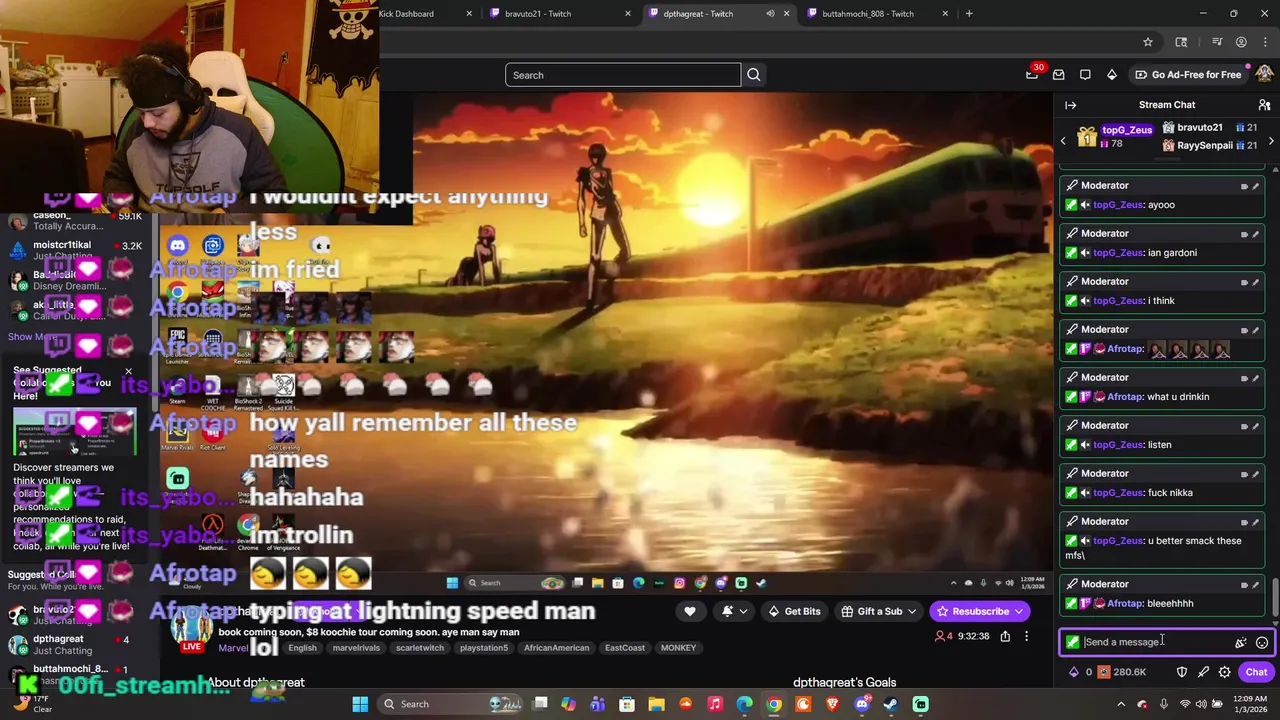Bookmark the page with the star icon

pyautogui.click(x=1148, y=42)
